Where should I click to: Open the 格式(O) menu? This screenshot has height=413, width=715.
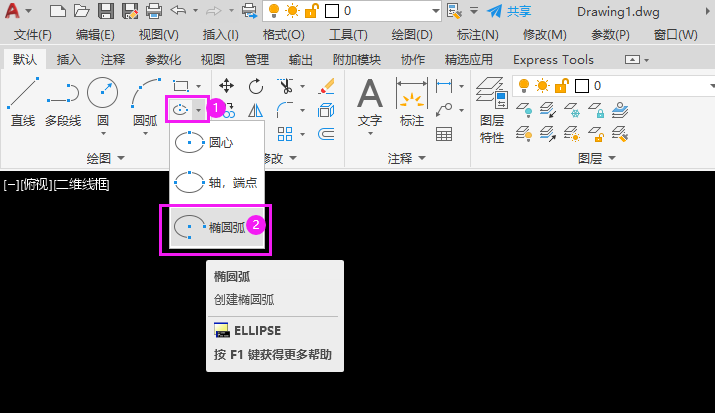284,35
